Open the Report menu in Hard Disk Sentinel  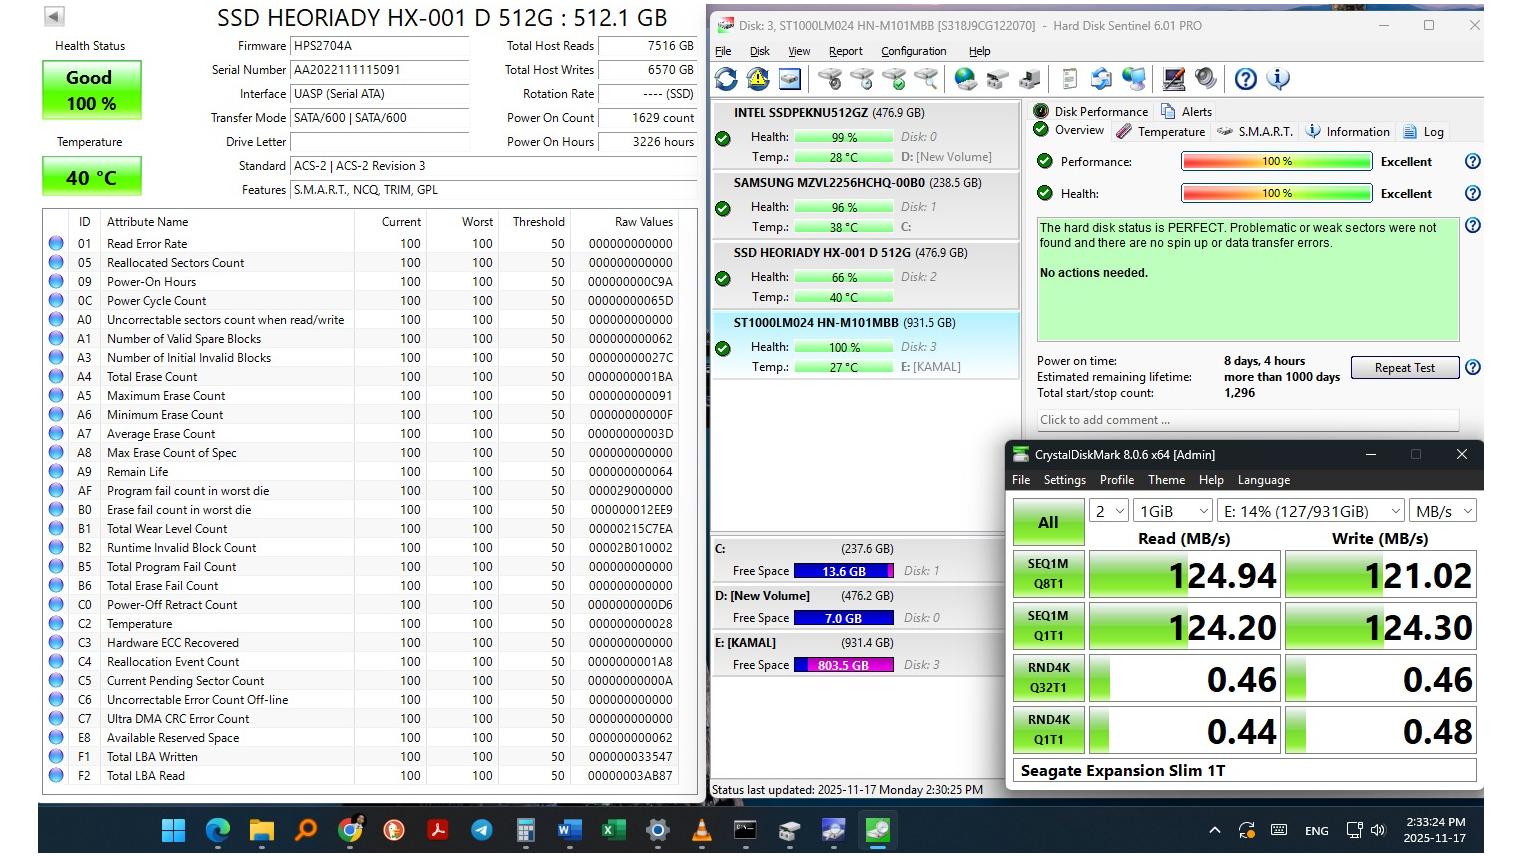point(845,51)
